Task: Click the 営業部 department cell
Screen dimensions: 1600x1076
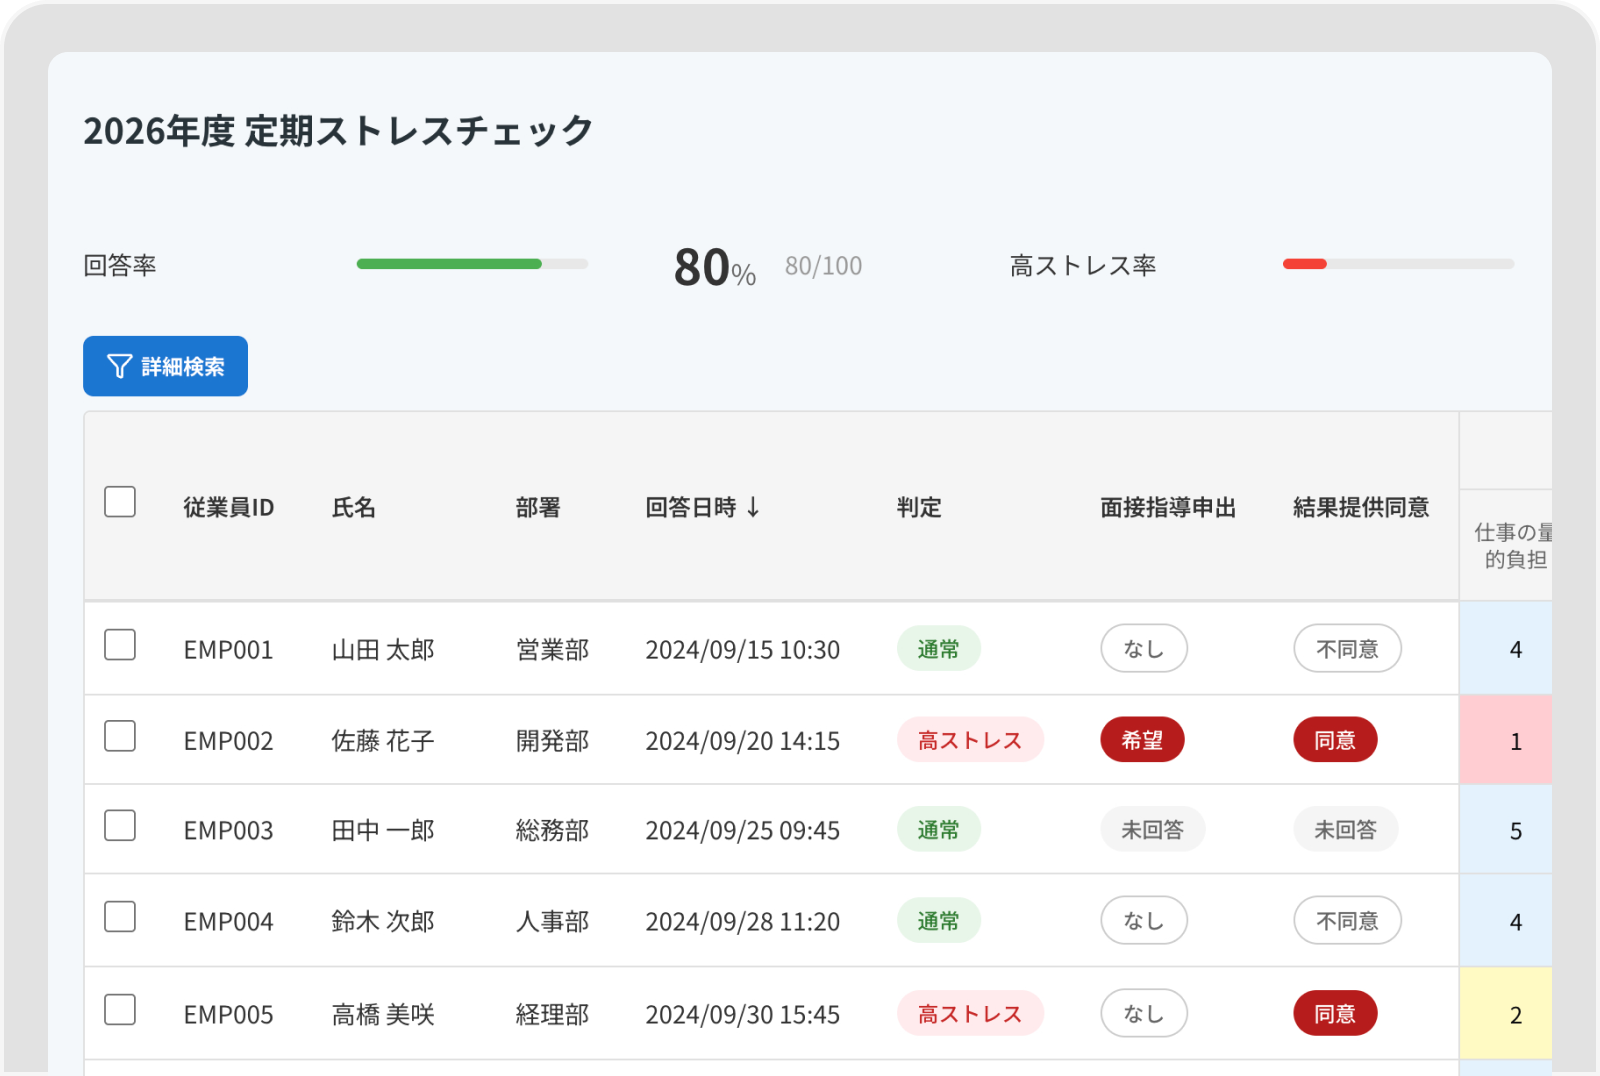Action: click(552, 650)
